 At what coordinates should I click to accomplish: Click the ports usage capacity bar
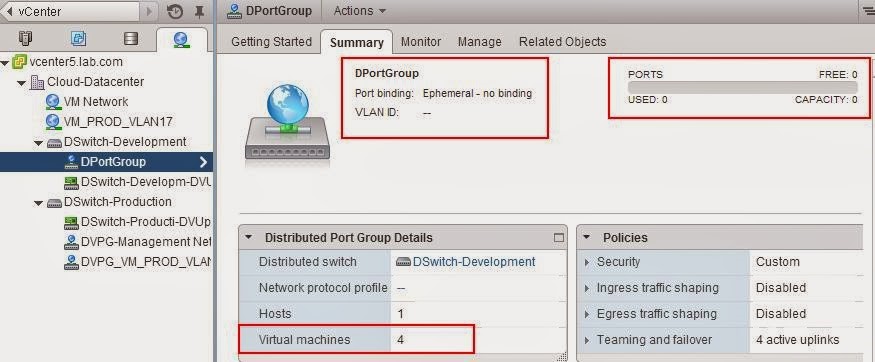pyautogui.click(x=742, y=88)
